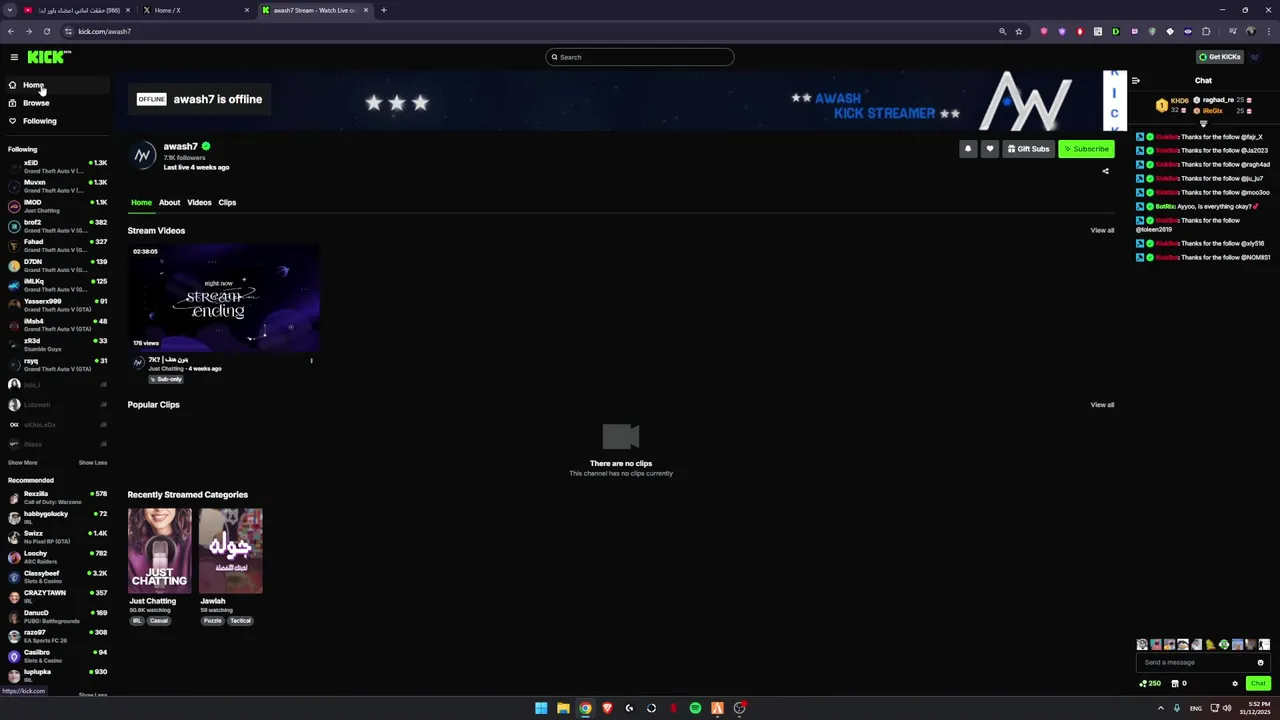This screenshot has width=1280, height=720.
Task: Open Fahad channel in sidebar
Action: 57,246
